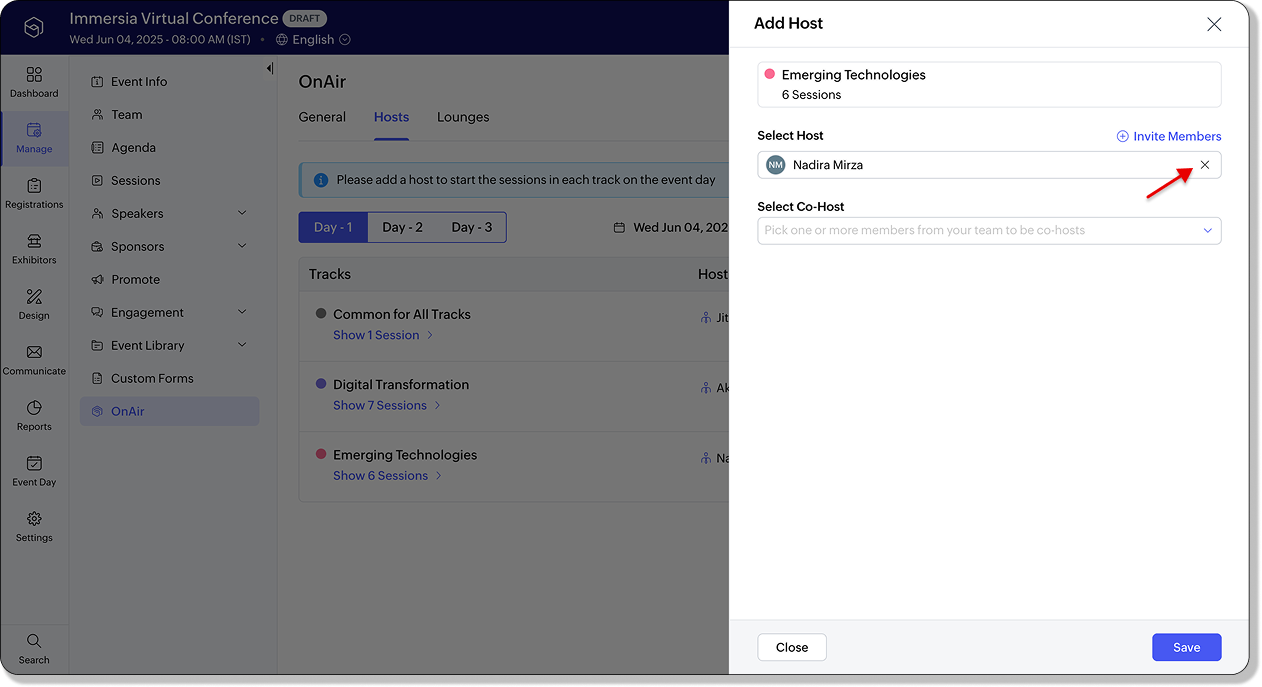Open the Event Day section
The width and height of the screenshot is (1262, 687).
tap(34, 471)
